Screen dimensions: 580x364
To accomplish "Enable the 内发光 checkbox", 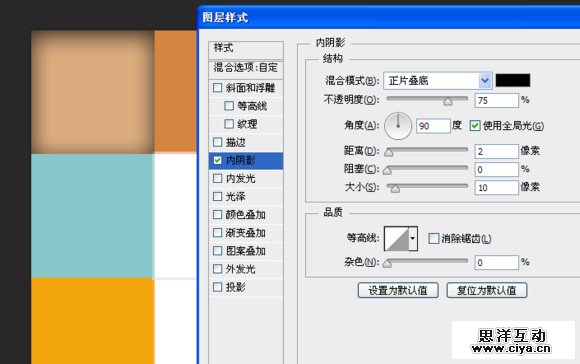I will (x=218, y=178).
